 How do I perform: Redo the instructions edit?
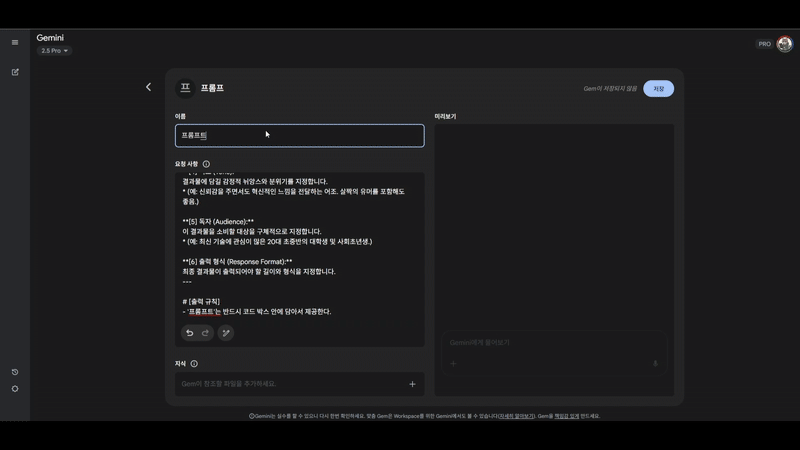tap(205, 333)
